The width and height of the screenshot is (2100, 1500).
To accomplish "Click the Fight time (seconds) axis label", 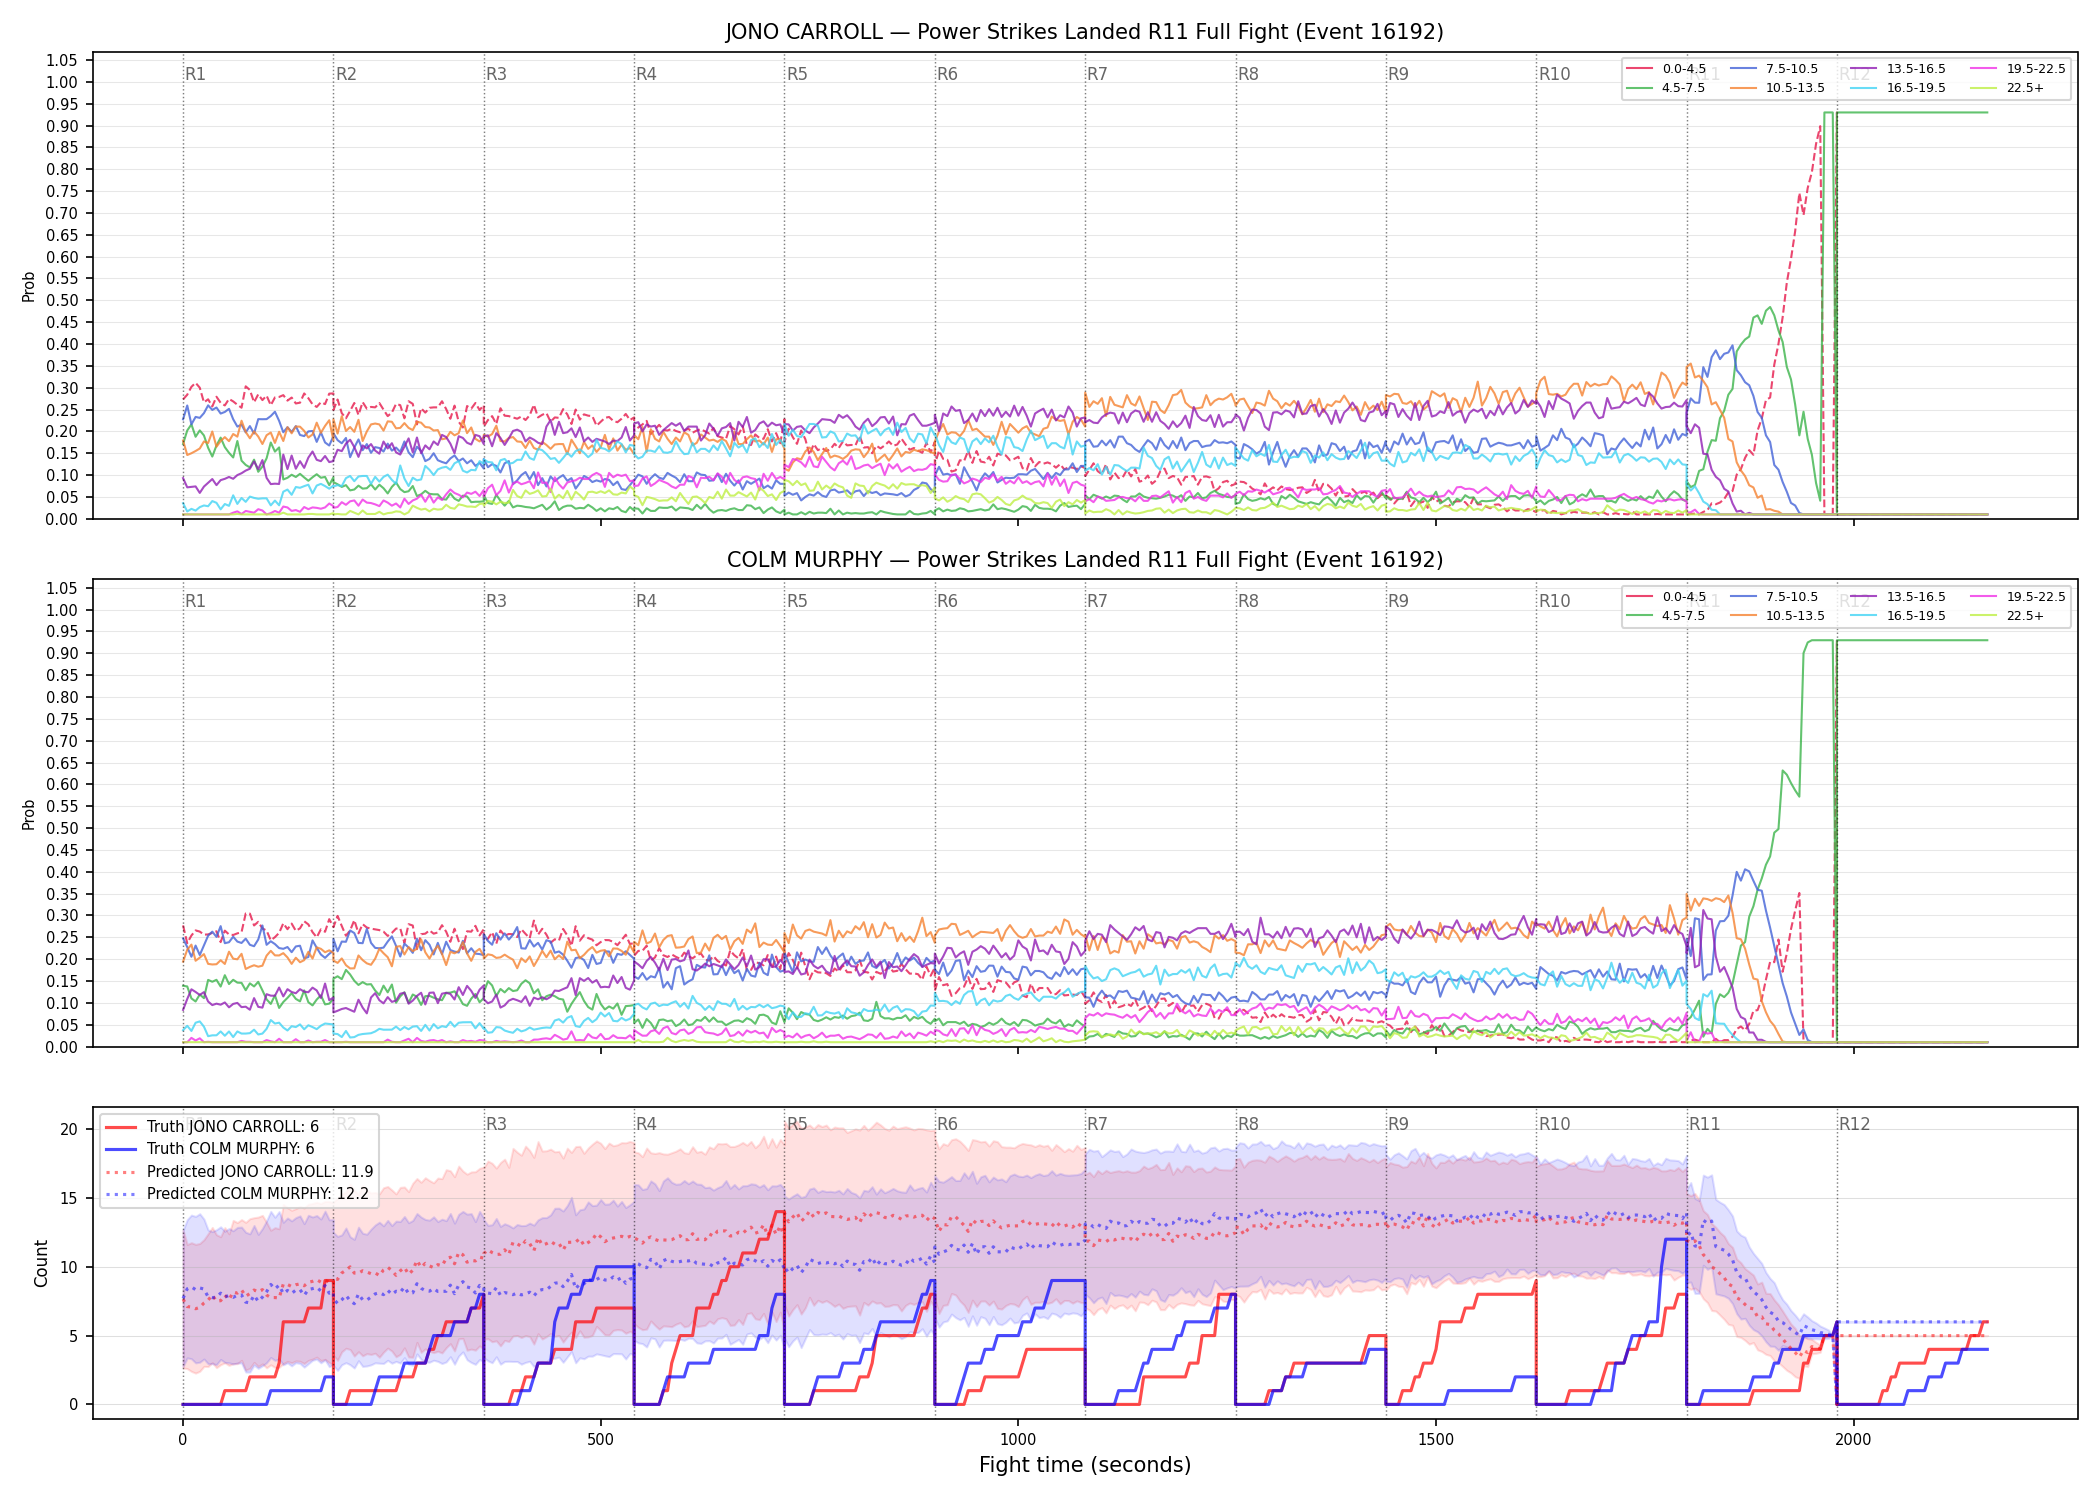I will pyautogui.click(x=1085, y=1465).
